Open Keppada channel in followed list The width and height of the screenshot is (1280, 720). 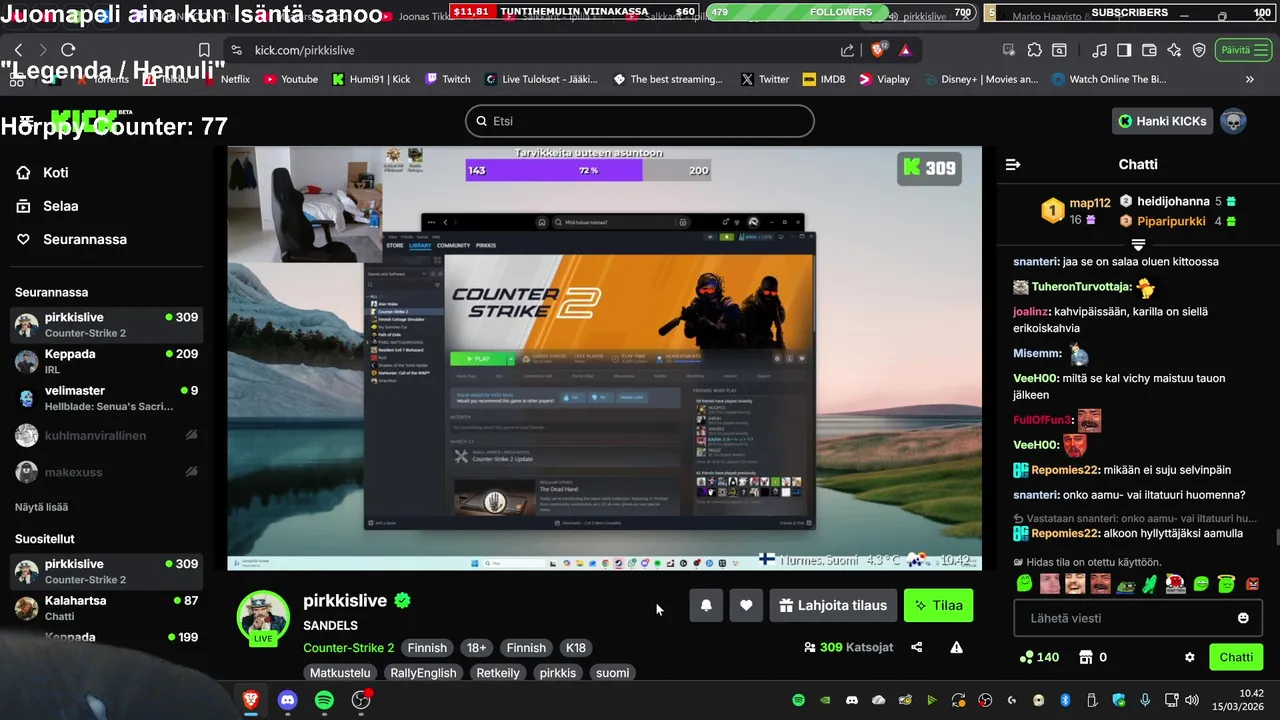[x=107, y=361]
